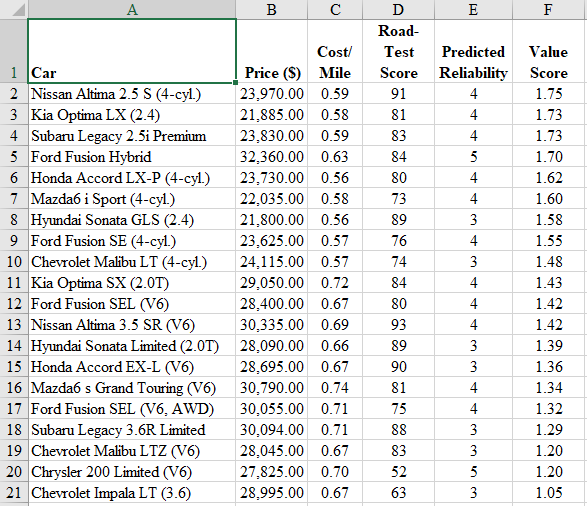Select cell 'Nissan Altima 3.5 SR (V6)'
Viewport: 587px width, 506px height.
(x=132, y=324)
